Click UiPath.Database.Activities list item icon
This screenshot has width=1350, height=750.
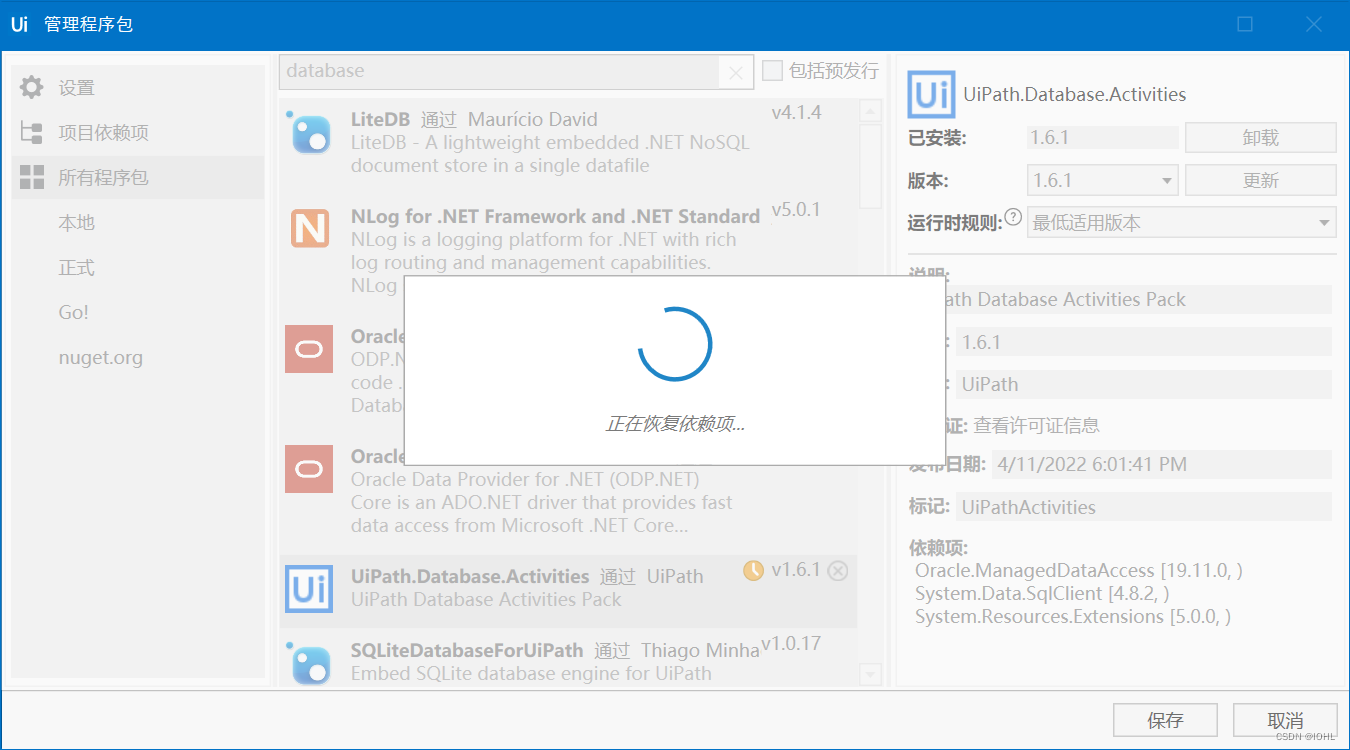click(x=309, y=589)
